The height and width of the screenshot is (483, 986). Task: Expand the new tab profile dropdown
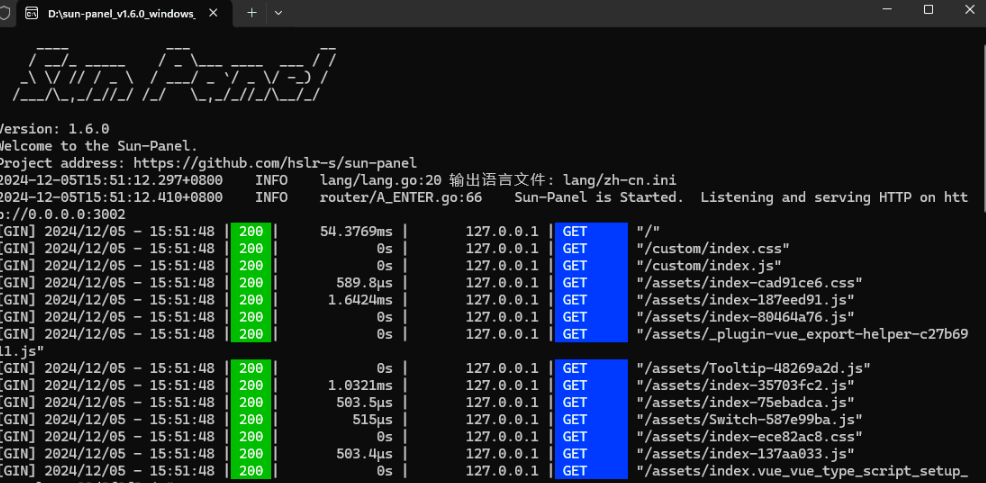pos(279,13)
